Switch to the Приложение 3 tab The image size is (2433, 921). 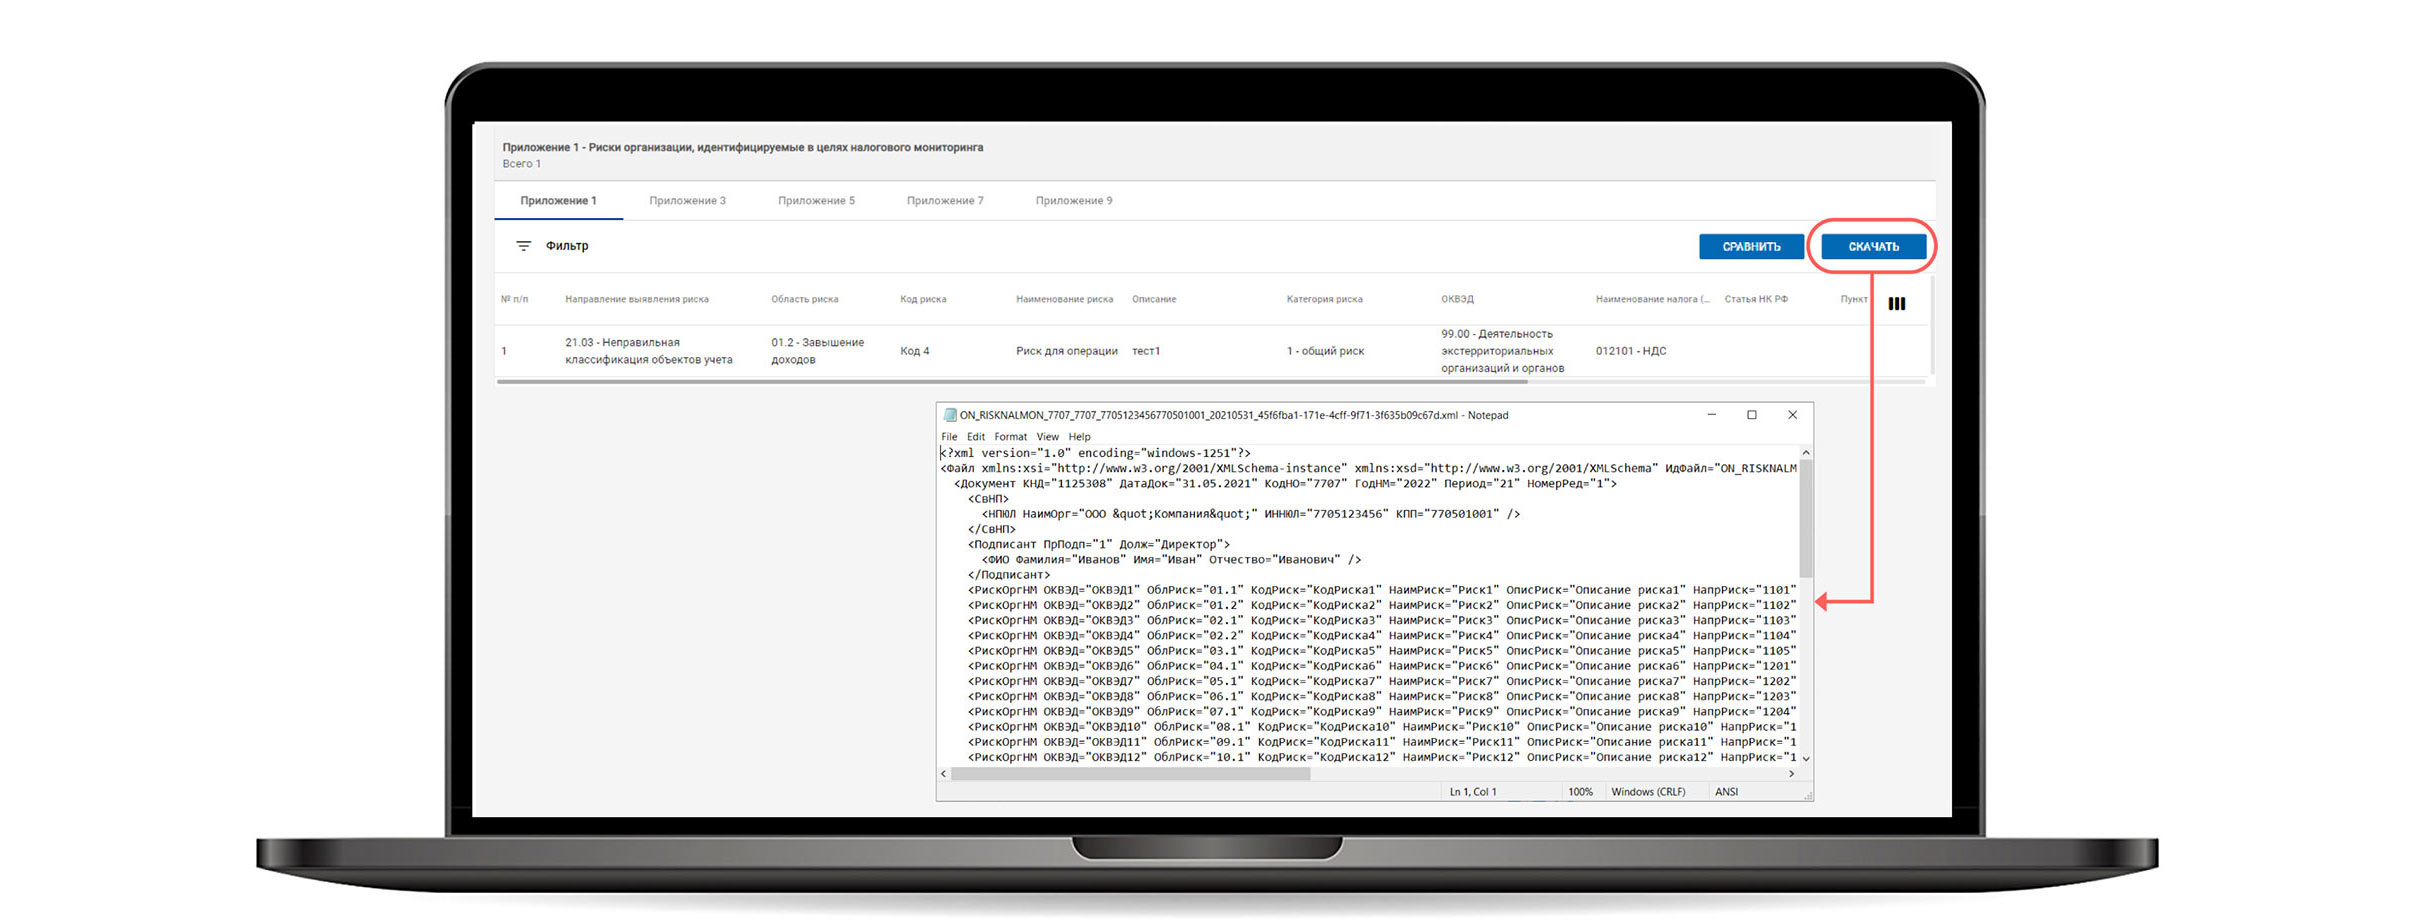click(687, 201)
